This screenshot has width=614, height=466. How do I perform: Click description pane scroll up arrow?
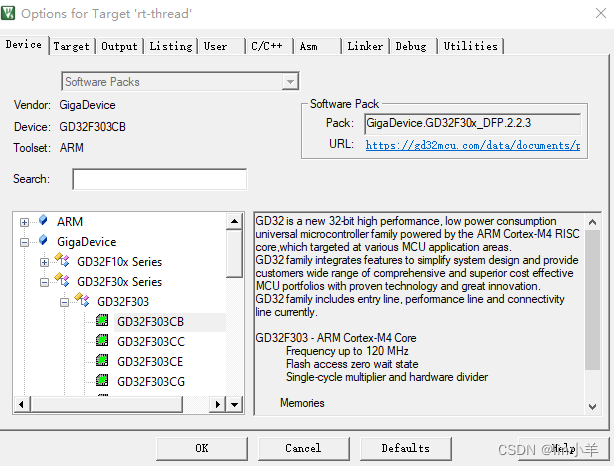(x=592, y=222)
